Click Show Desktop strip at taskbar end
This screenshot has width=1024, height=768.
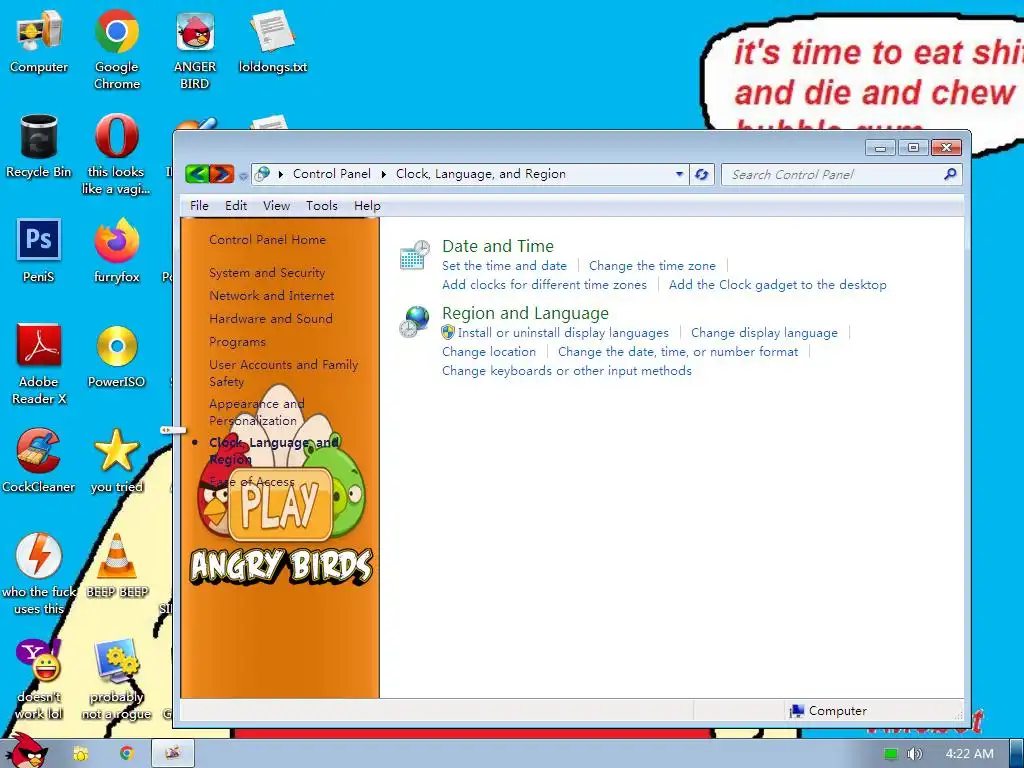point(1016,754)
